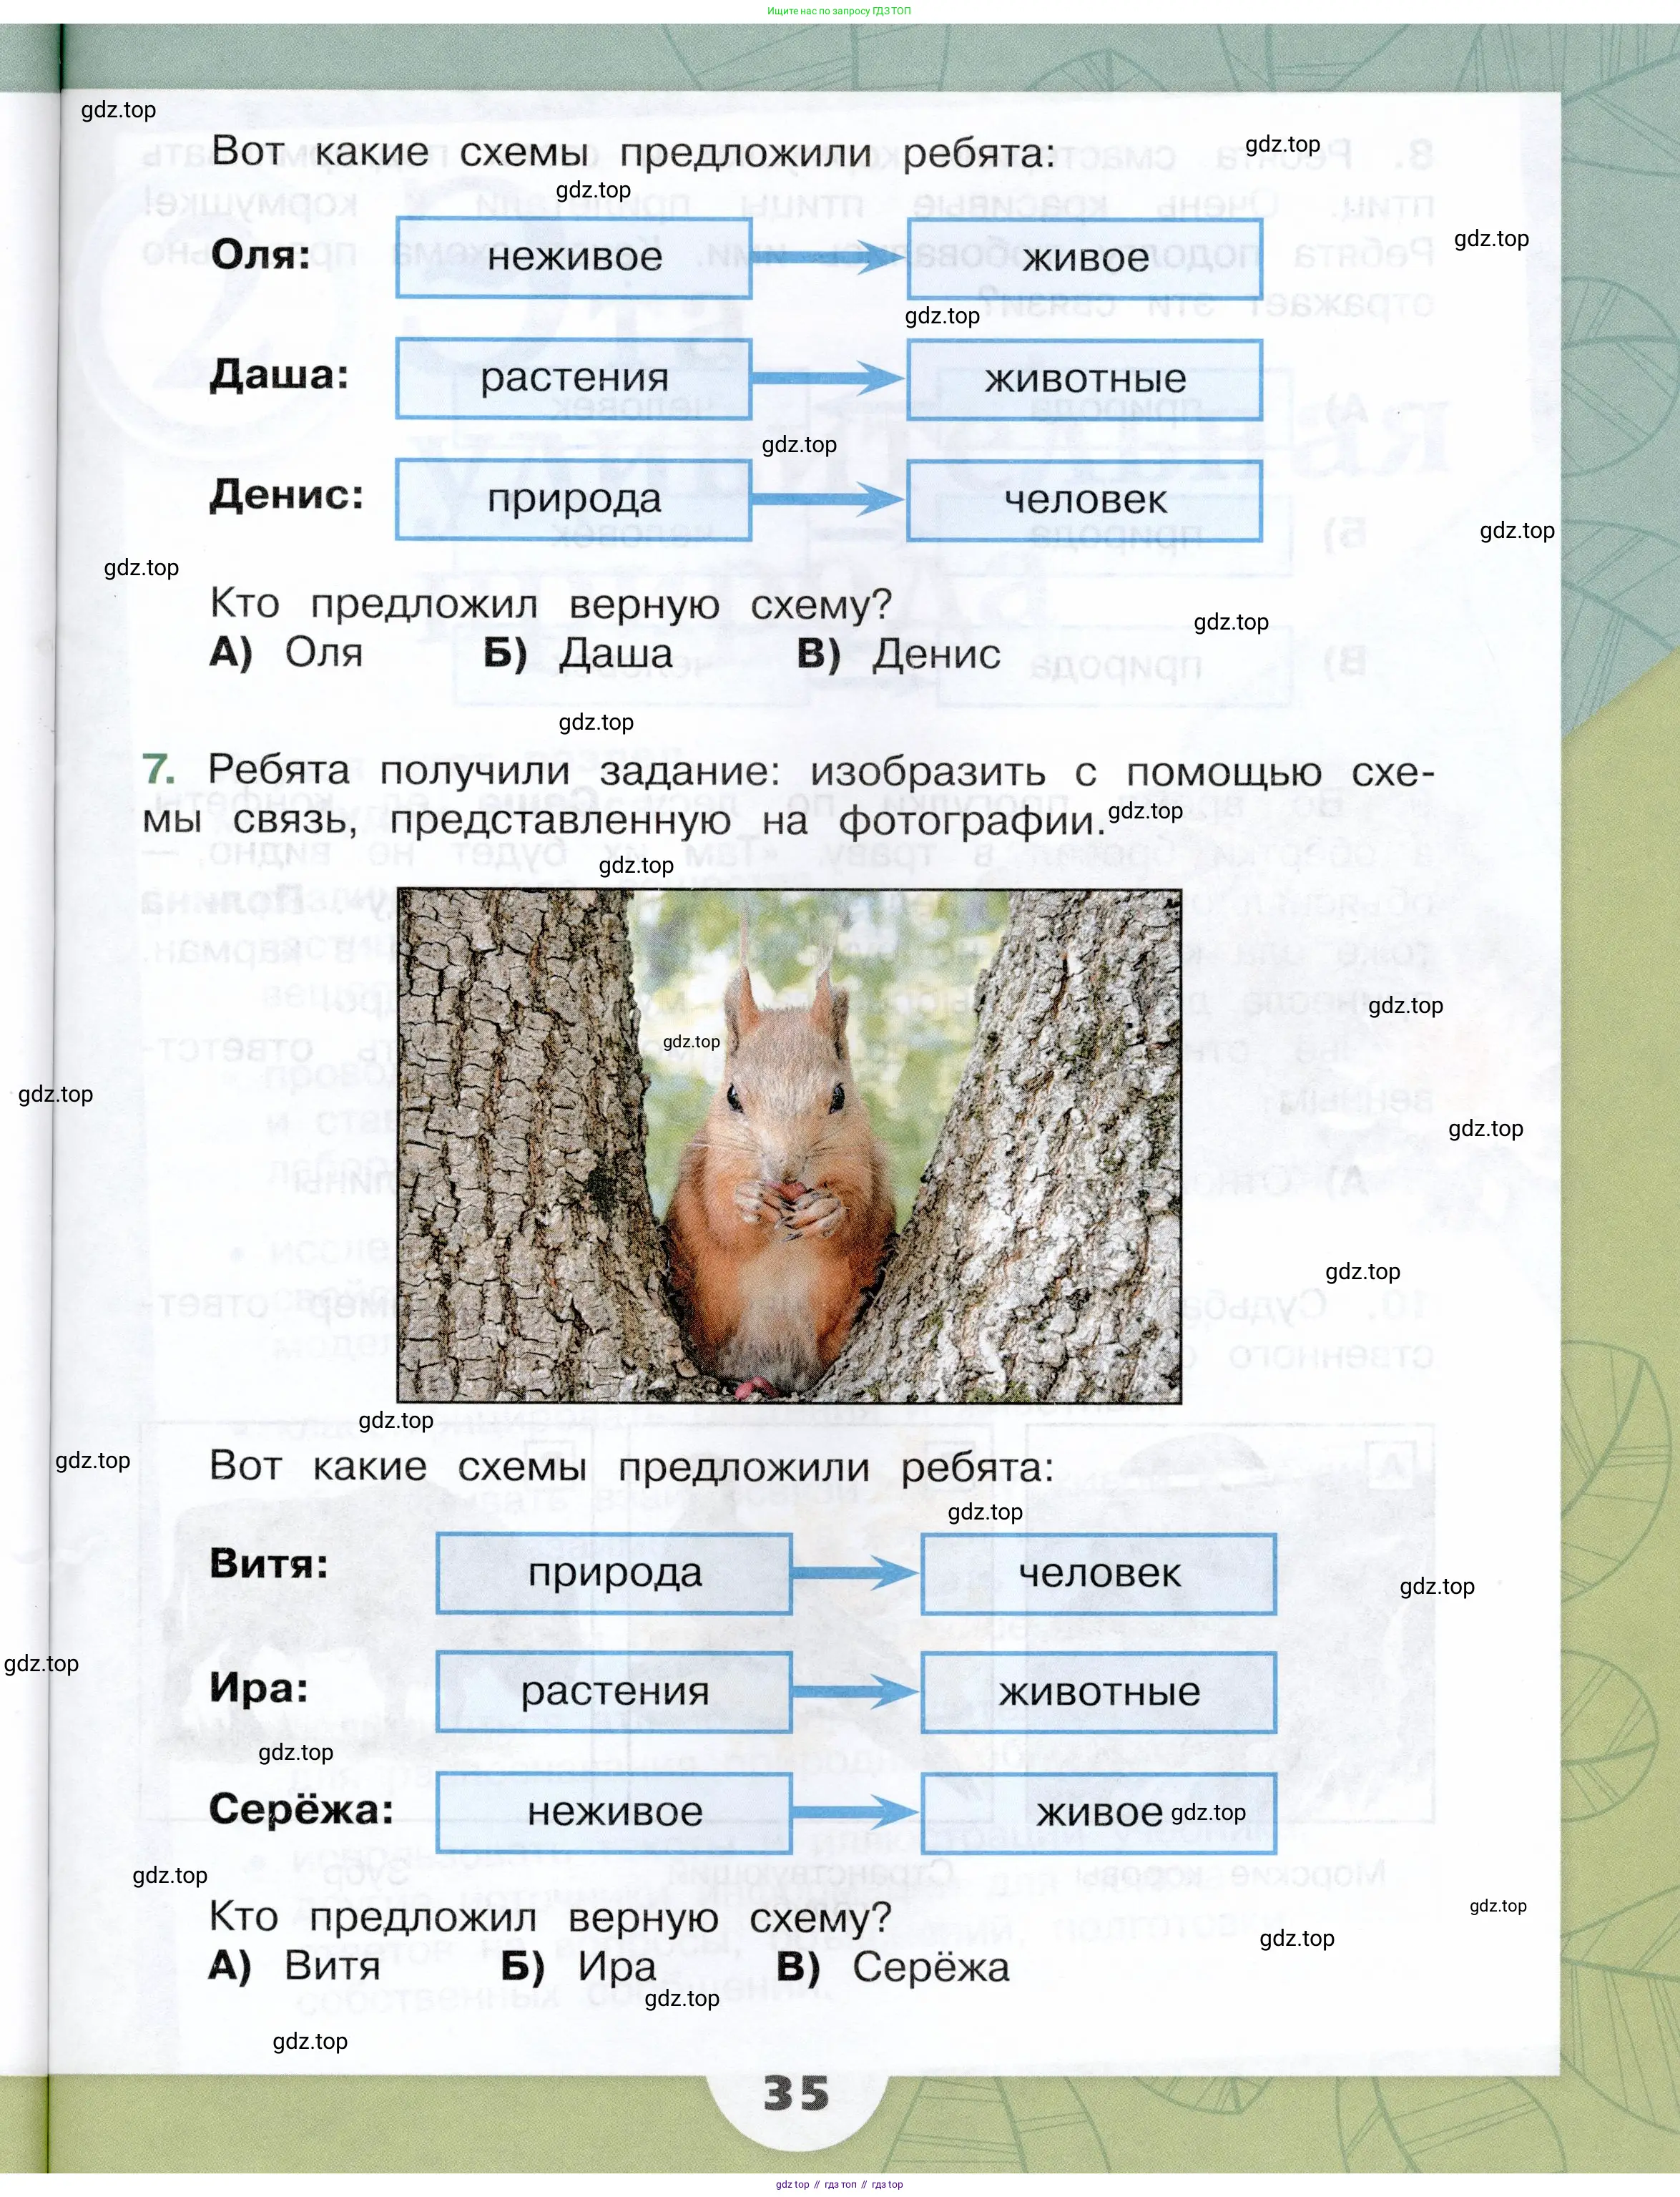Select answer option В) Денис
The height and width of the screenshot is (2197, 1680).
pos(898,653)
